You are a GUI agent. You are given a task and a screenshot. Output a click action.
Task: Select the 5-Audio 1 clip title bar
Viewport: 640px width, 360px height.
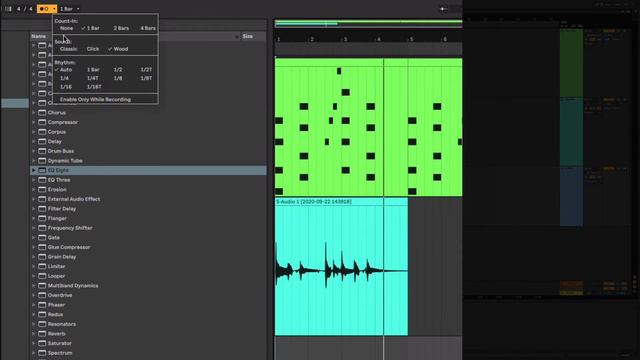341,202
